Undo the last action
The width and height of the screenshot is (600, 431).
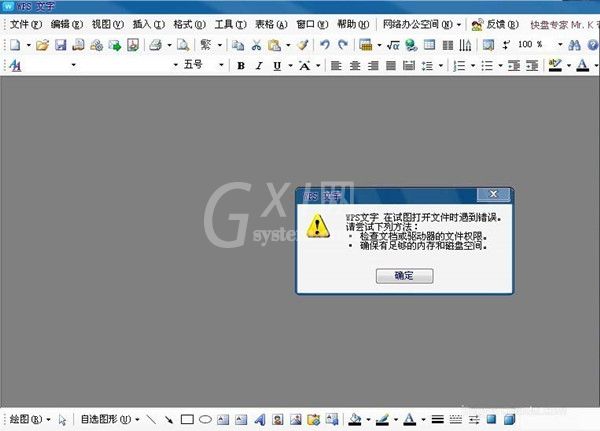(325, 45)
